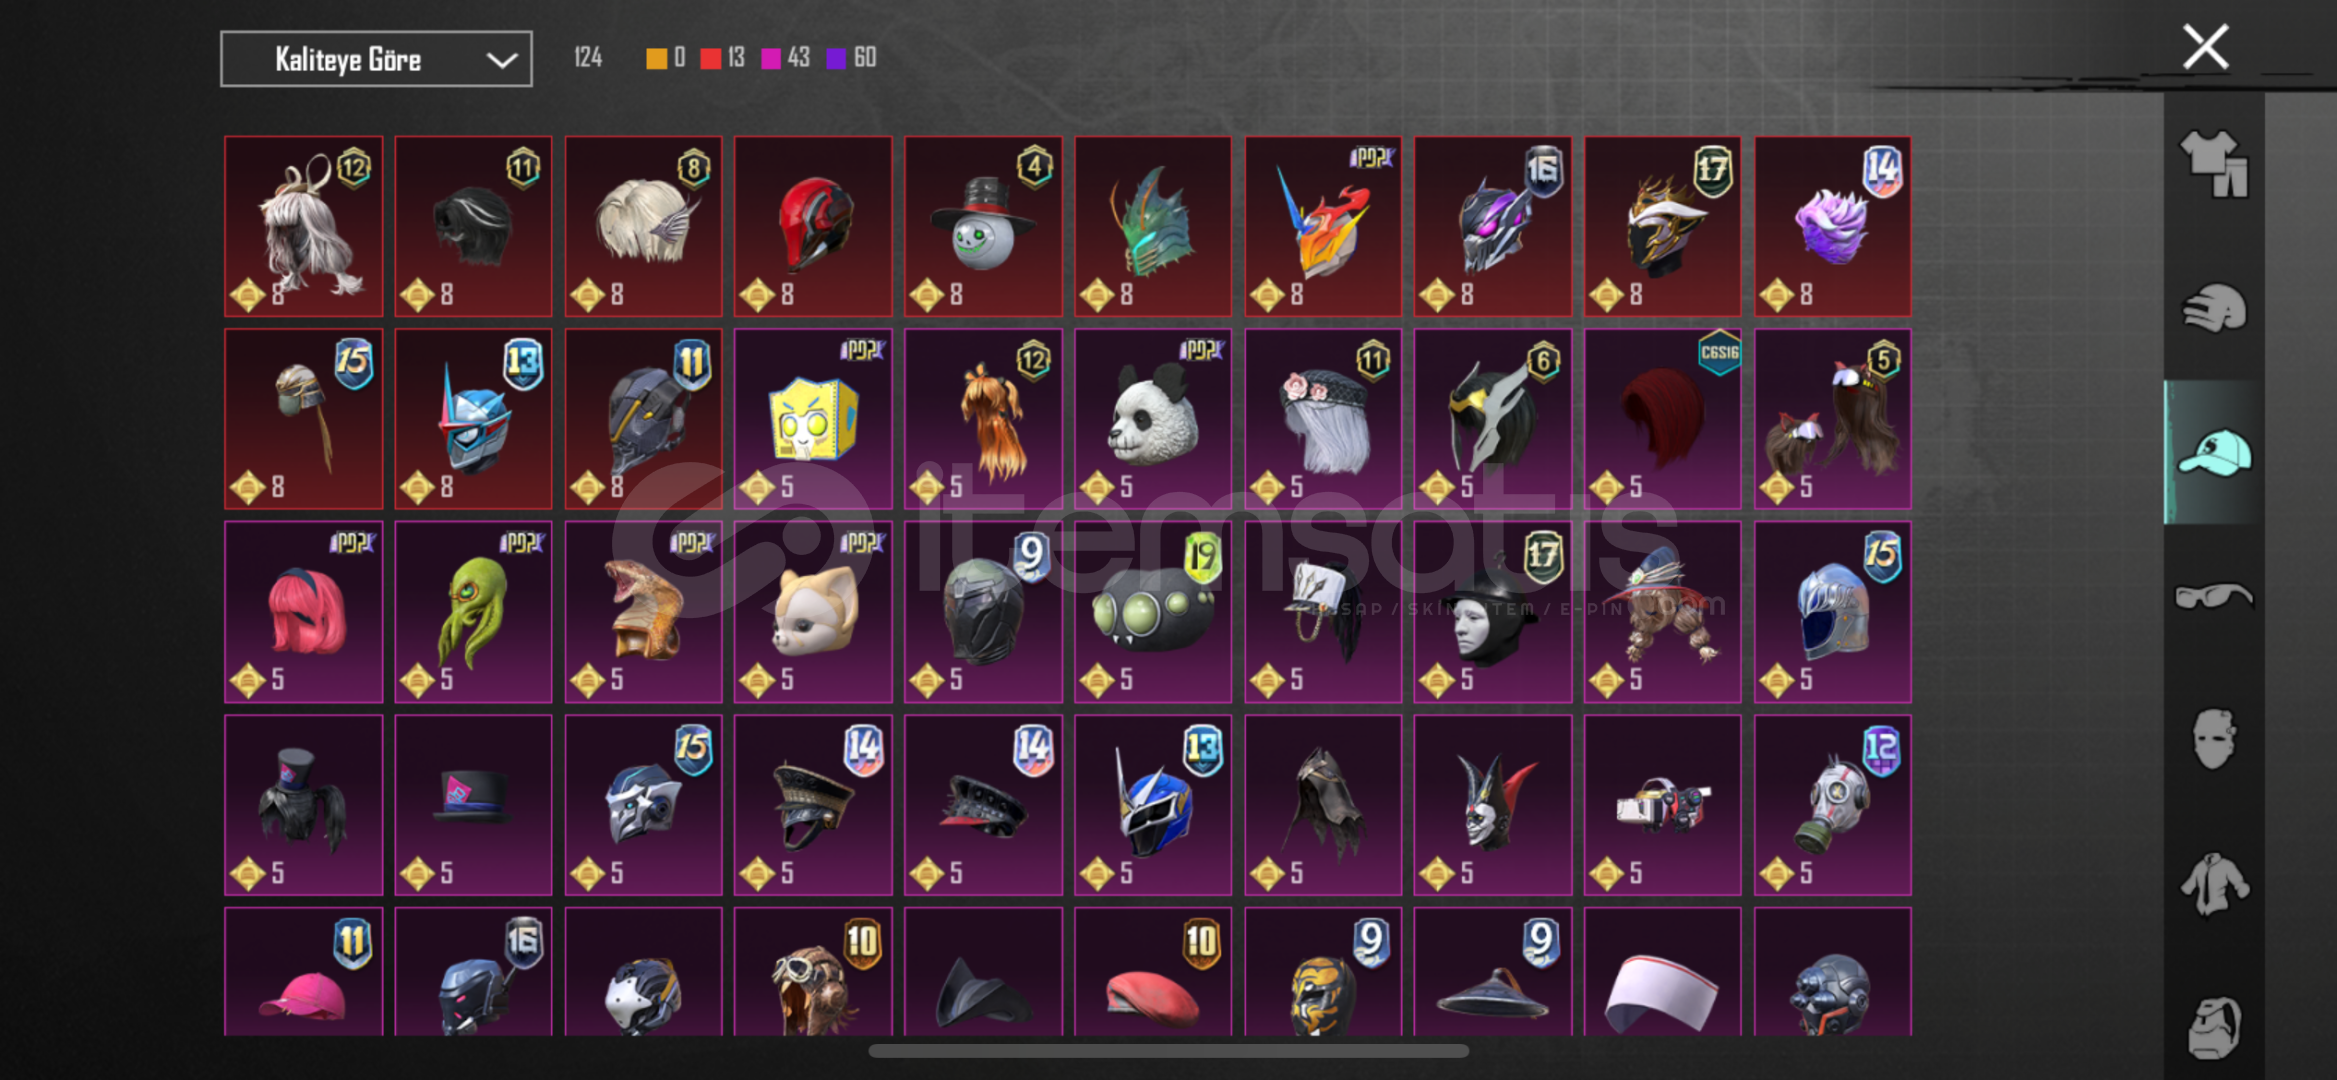The image size is (2337, 1080).
Task: Click the red quality filter swatch
Action: pos(710,58)
